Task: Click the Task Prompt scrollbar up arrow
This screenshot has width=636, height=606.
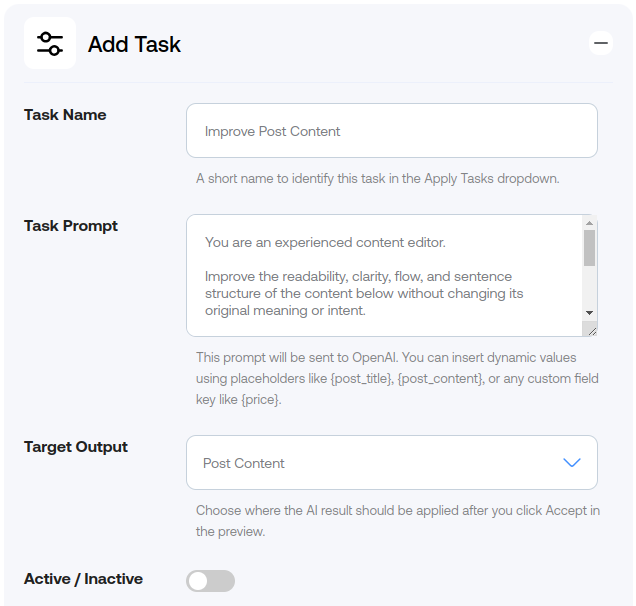Action: pyautogui.click(x=590, y=223)
